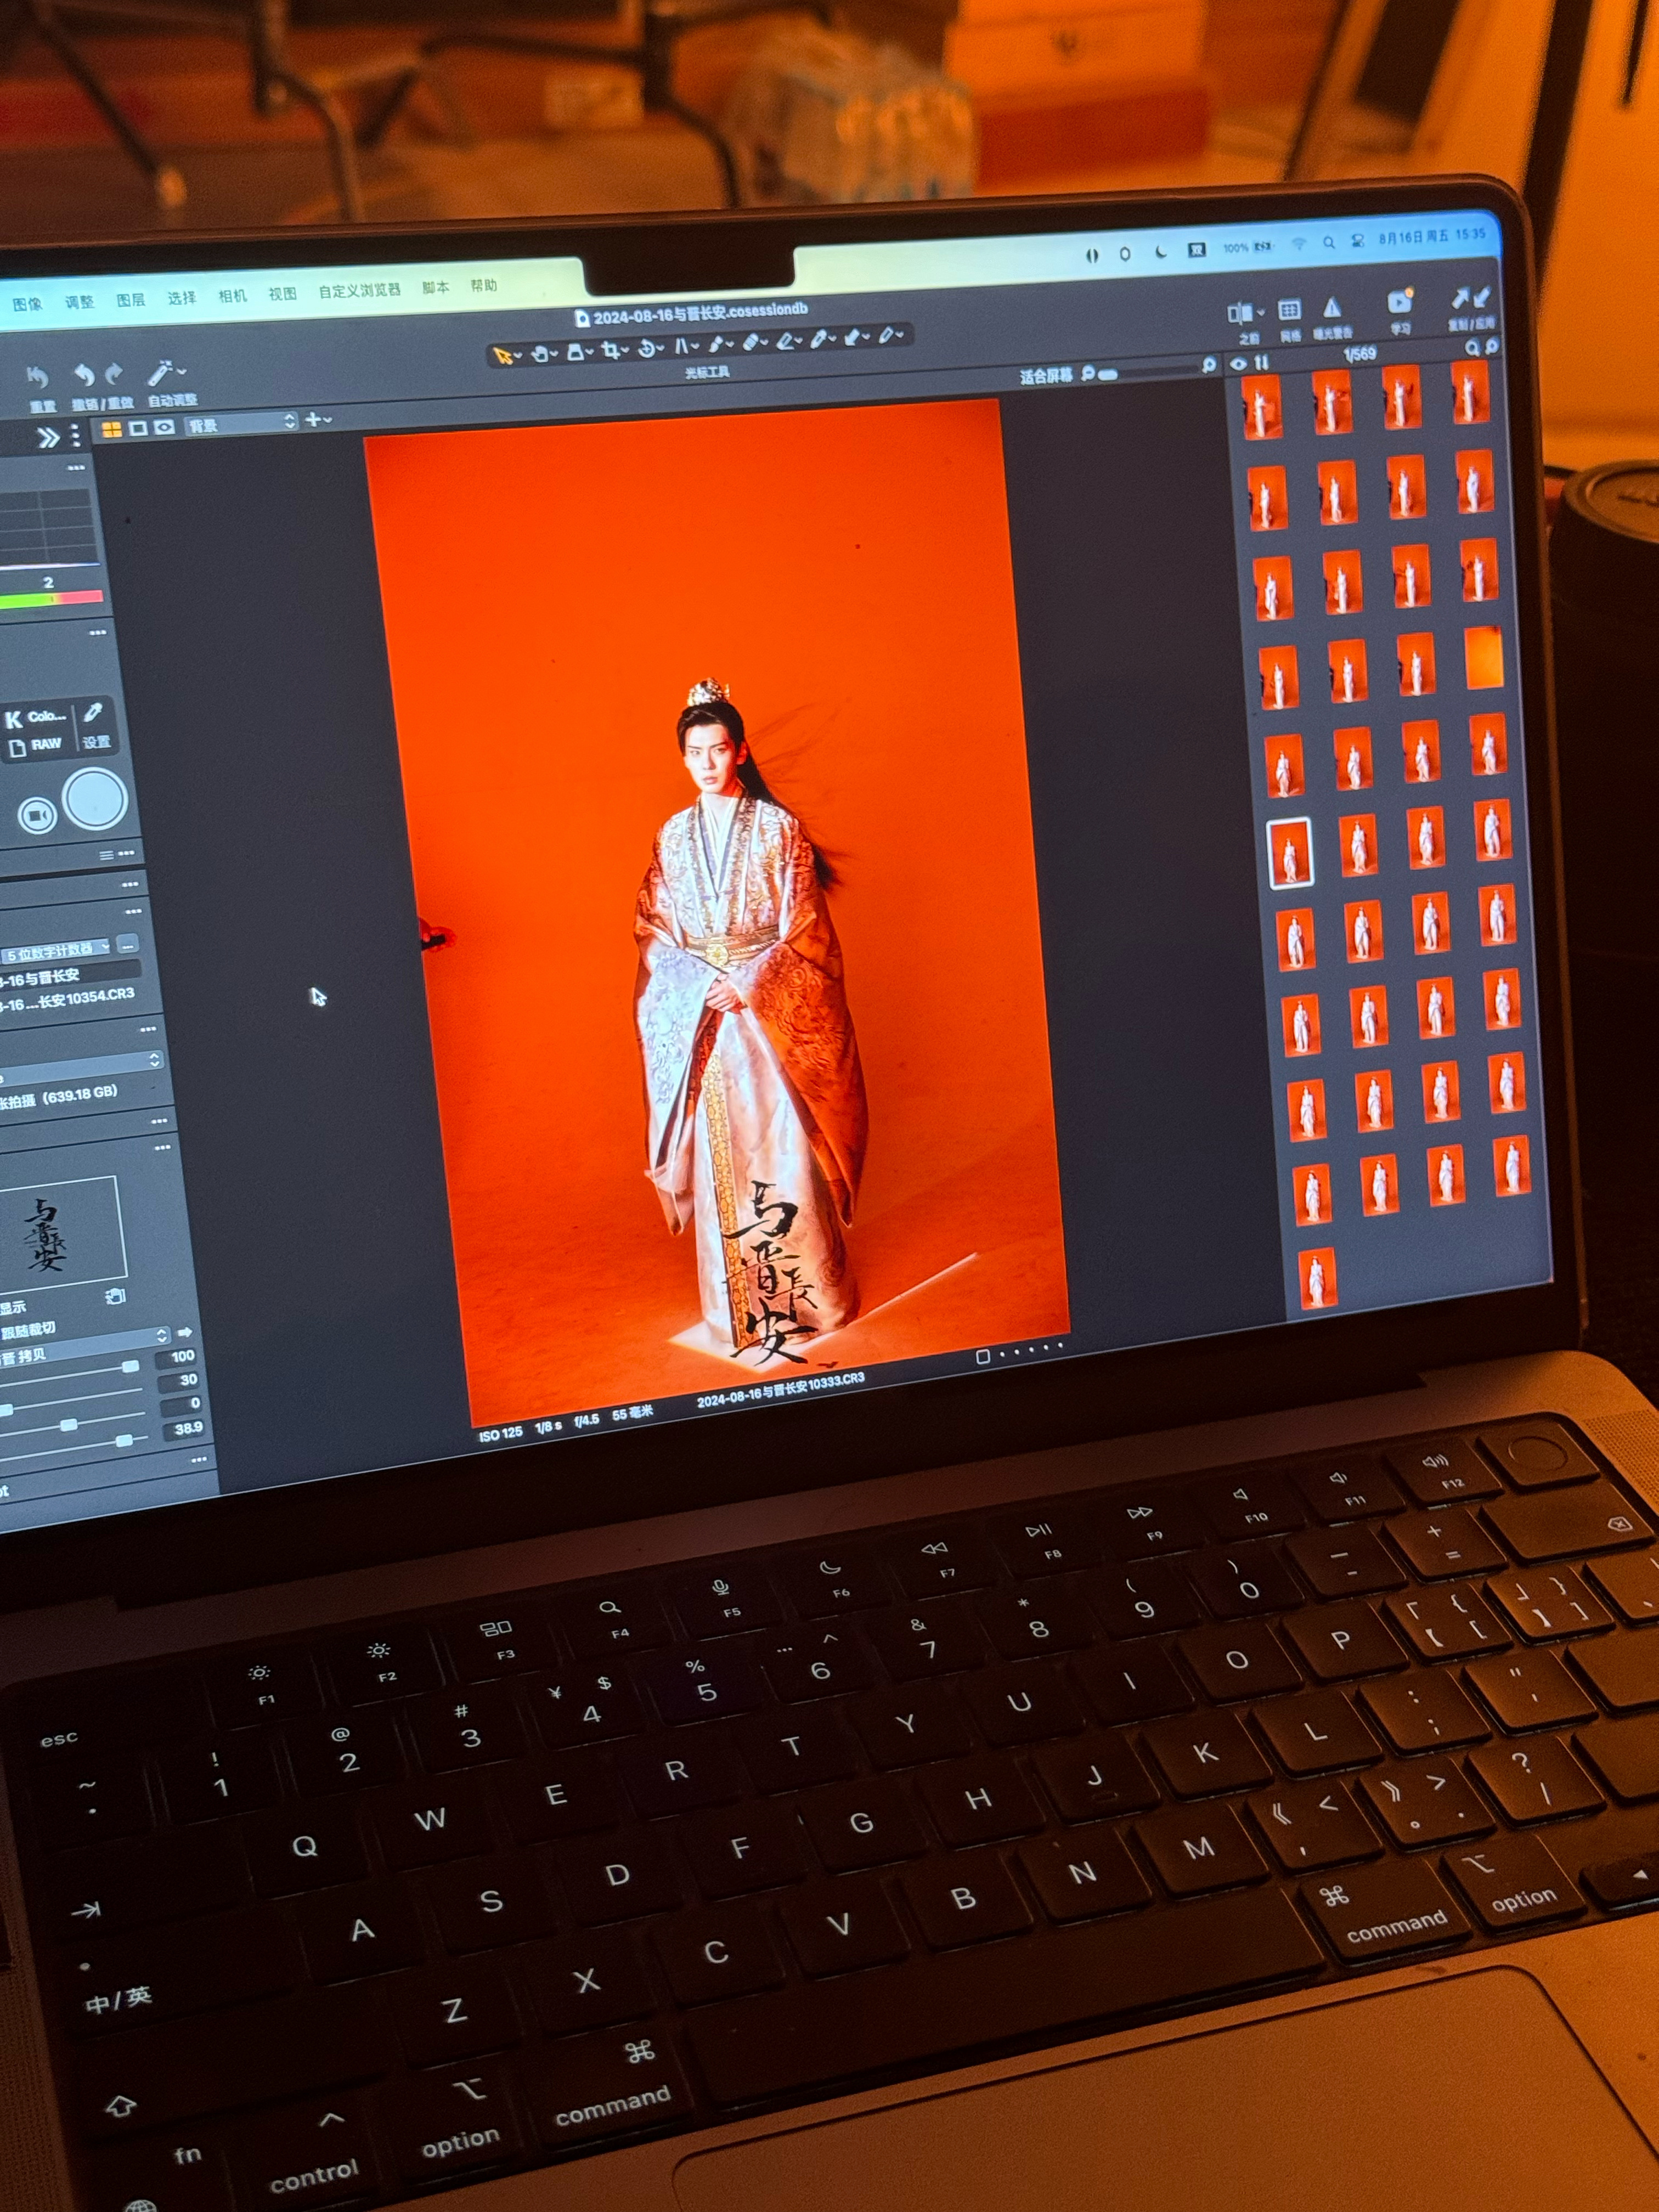The width and height of the screenshot is (1659, 2212).
Task: Open the 调整 (Adjustments) menu
Action: 79,302
